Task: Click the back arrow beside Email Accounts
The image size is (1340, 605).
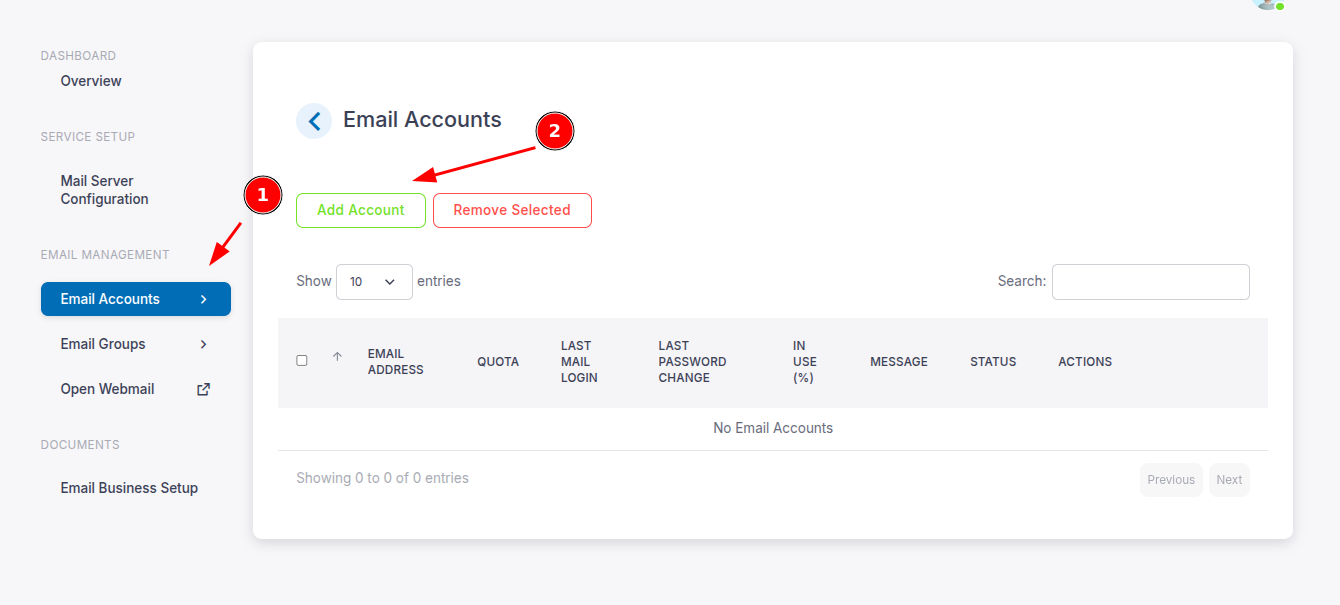Action: pos(314,121)
